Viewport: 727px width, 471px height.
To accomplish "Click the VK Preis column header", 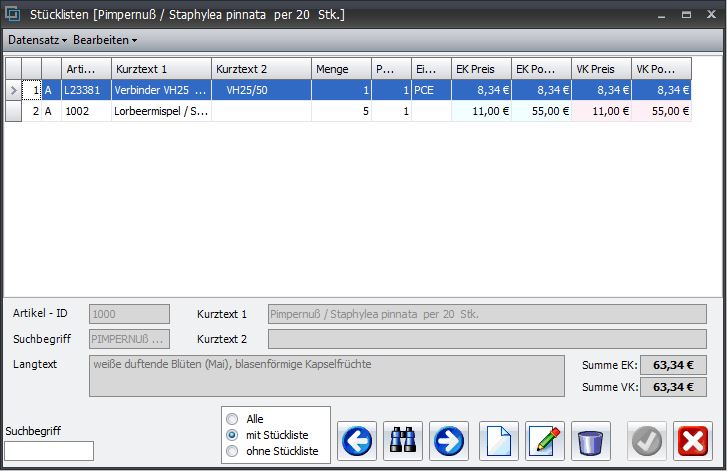I will click(x=601, y=69).
